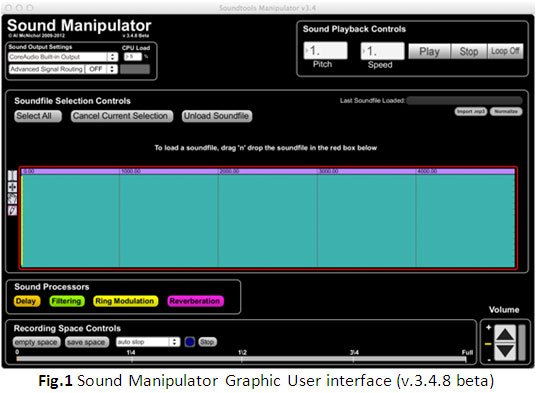Viewport: 538px width, 393px height.
Task: Click the 2000.00 marker on timeline ruler
Action: click(x=229, y=171)
